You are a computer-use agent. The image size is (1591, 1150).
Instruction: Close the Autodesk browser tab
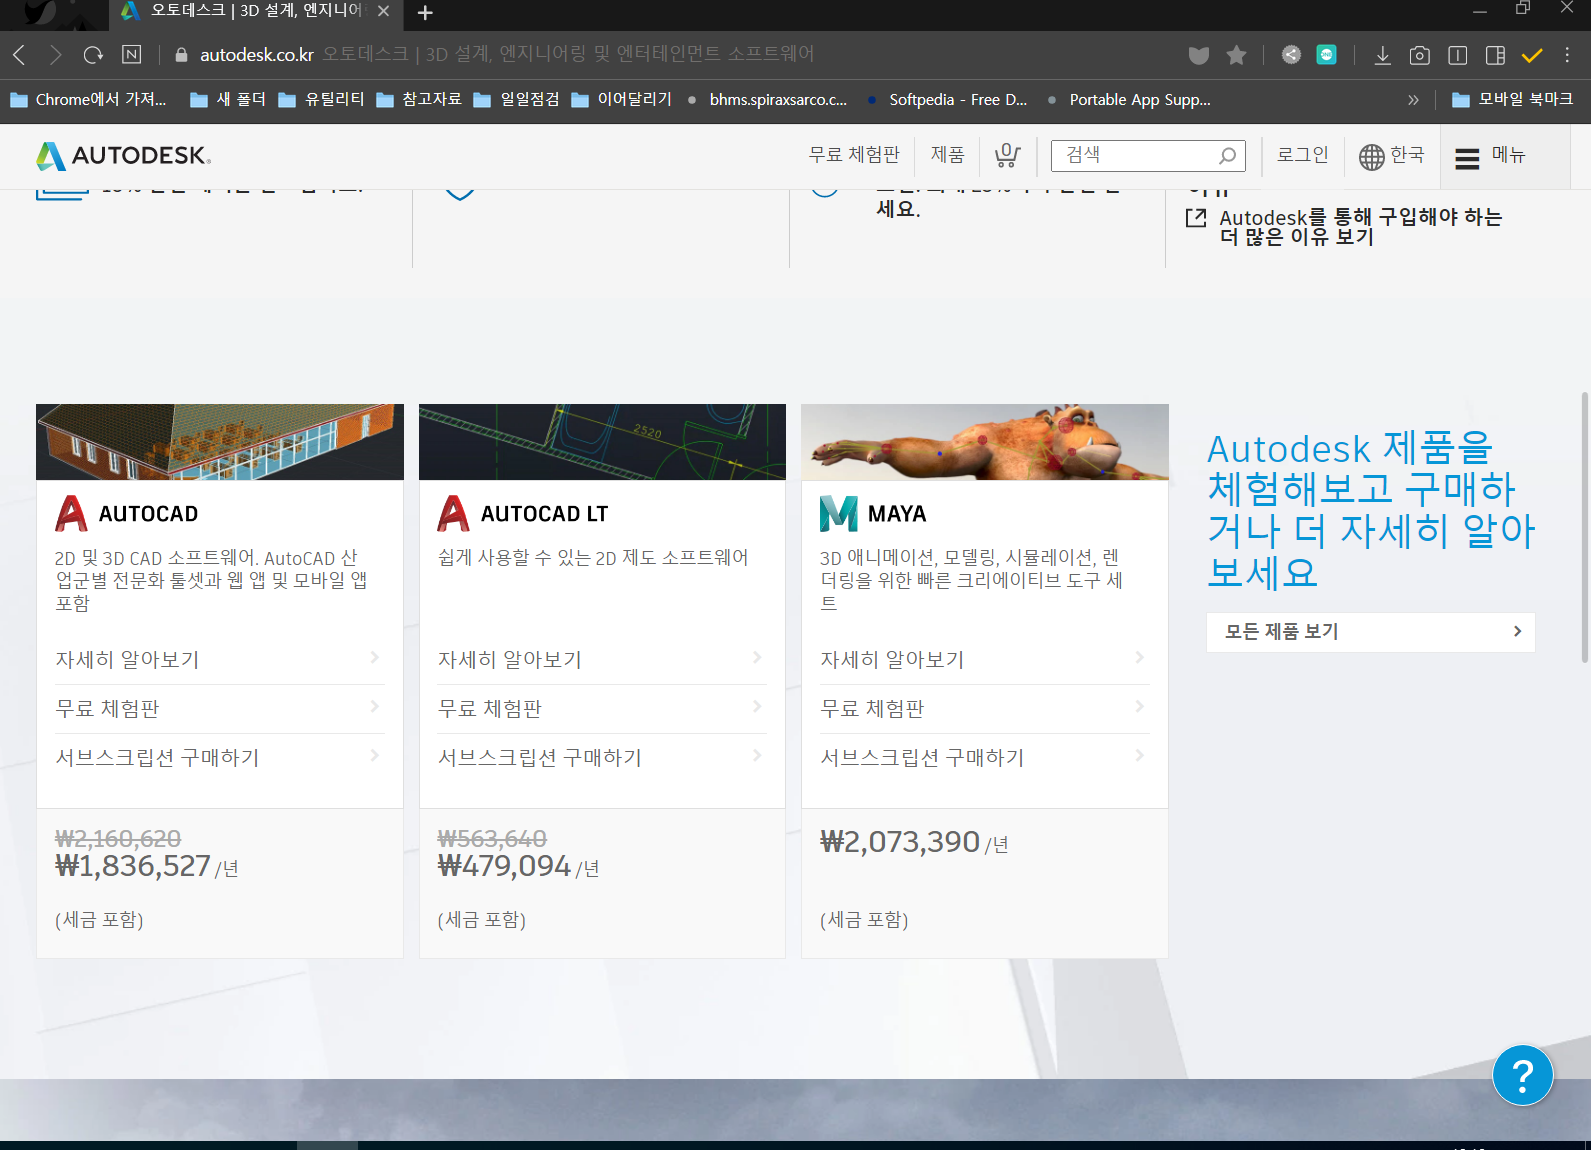(x=383, y=12)
